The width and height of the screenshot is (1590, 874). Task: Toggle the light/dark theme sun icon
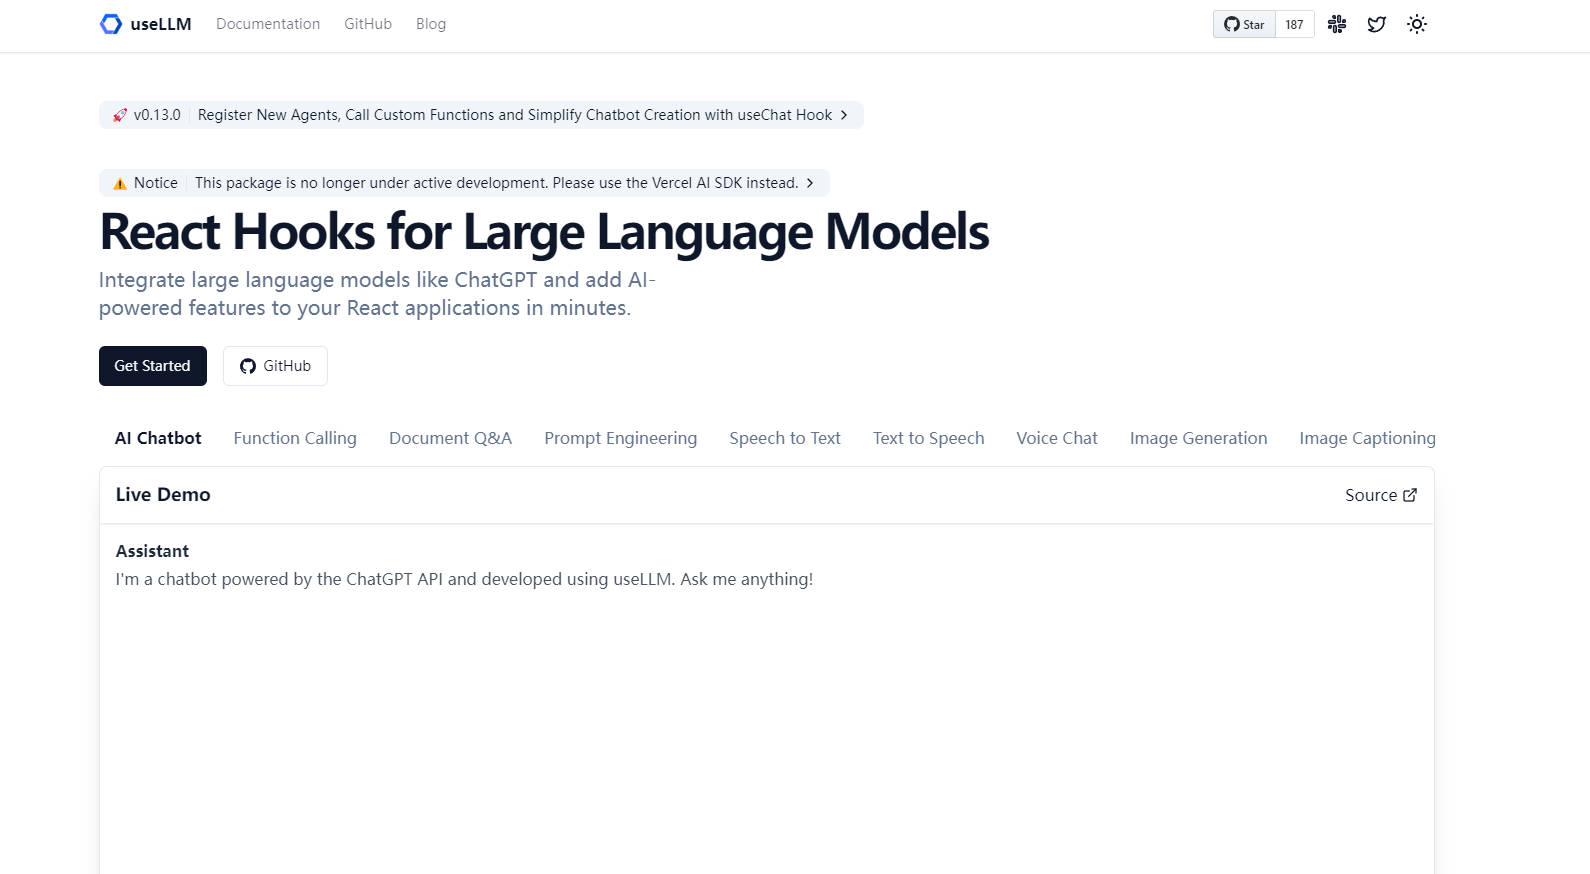(1417, 24)
